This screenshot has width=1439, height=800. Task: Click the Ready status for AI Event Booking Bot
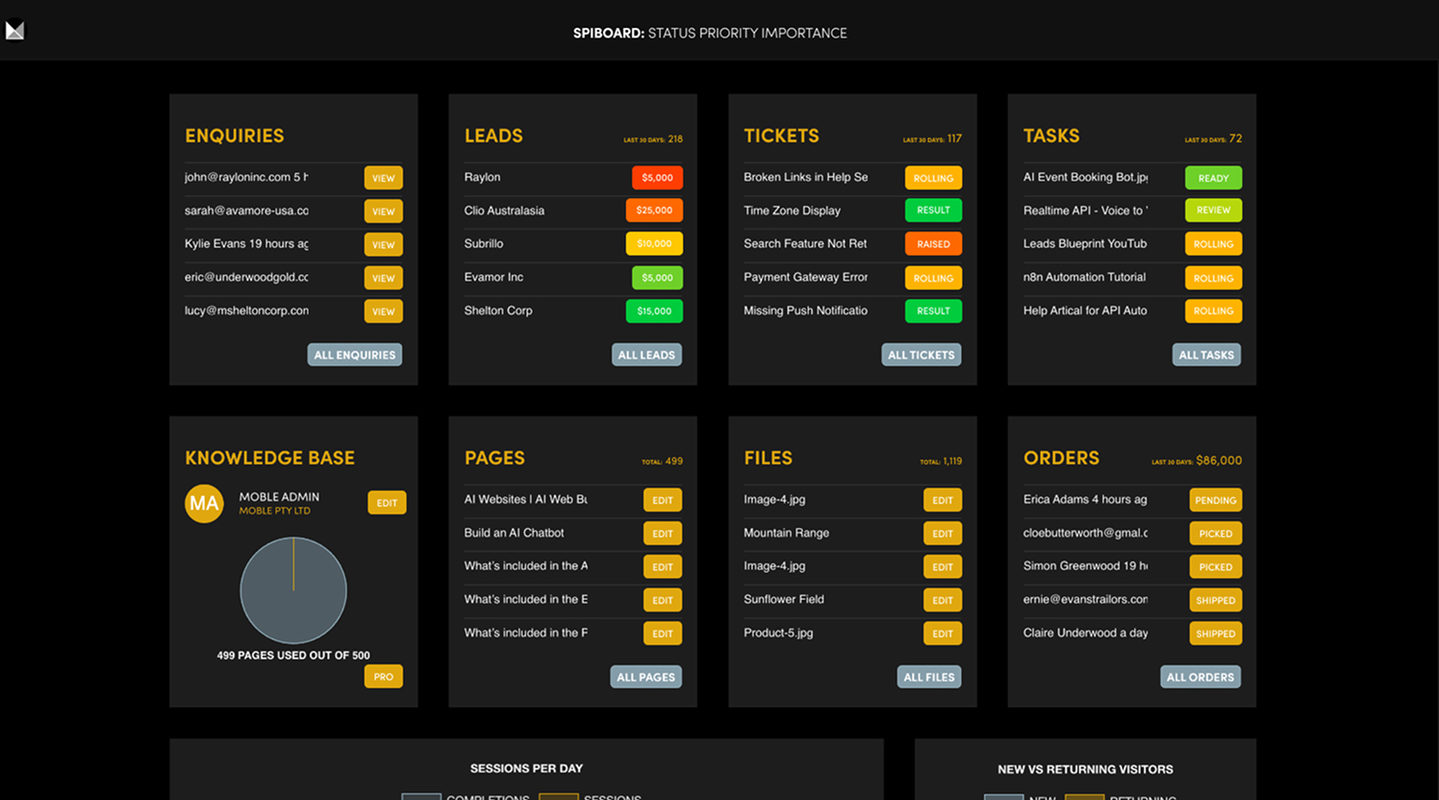pyautogui.click(x=1213, y=178)
